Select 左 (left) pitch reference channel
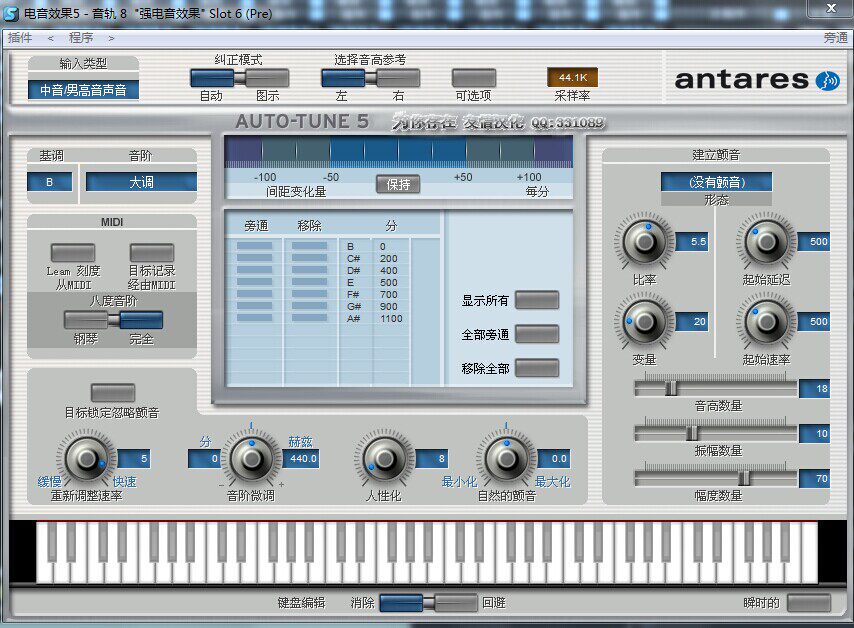 [x=342, y=78]
